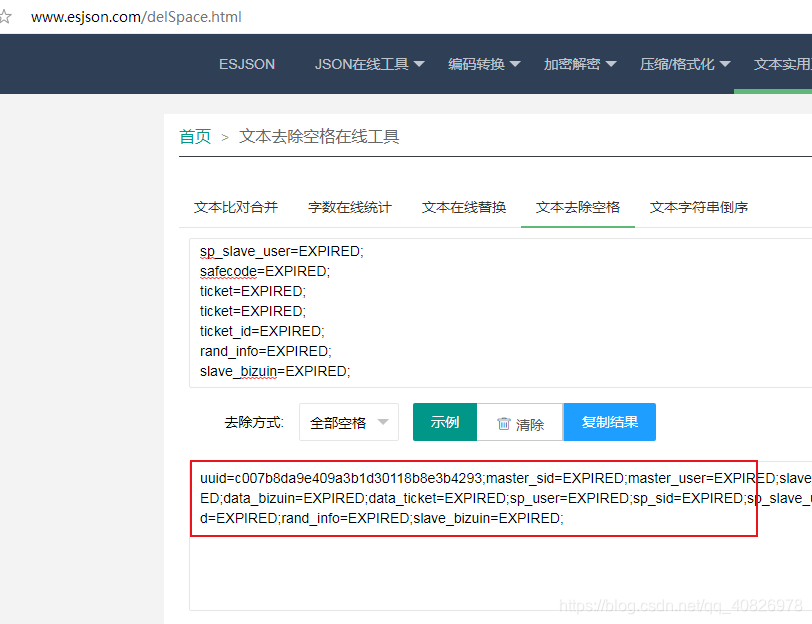Switch to the 字数在线统计 tab
Viewport: 812px width, 624px height.
coord(349,207)
